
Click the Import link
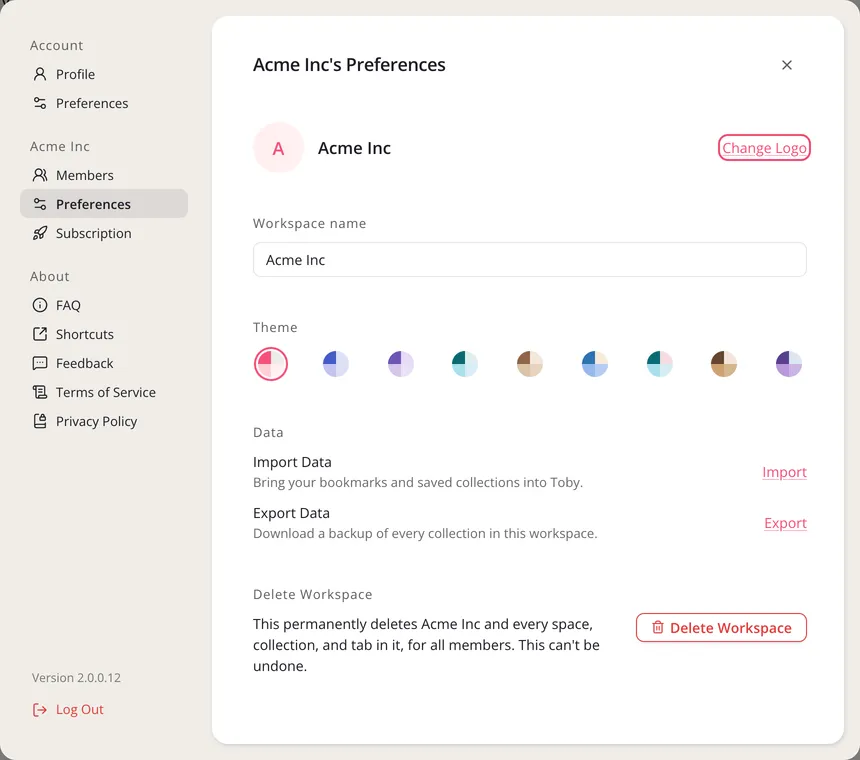784,472
